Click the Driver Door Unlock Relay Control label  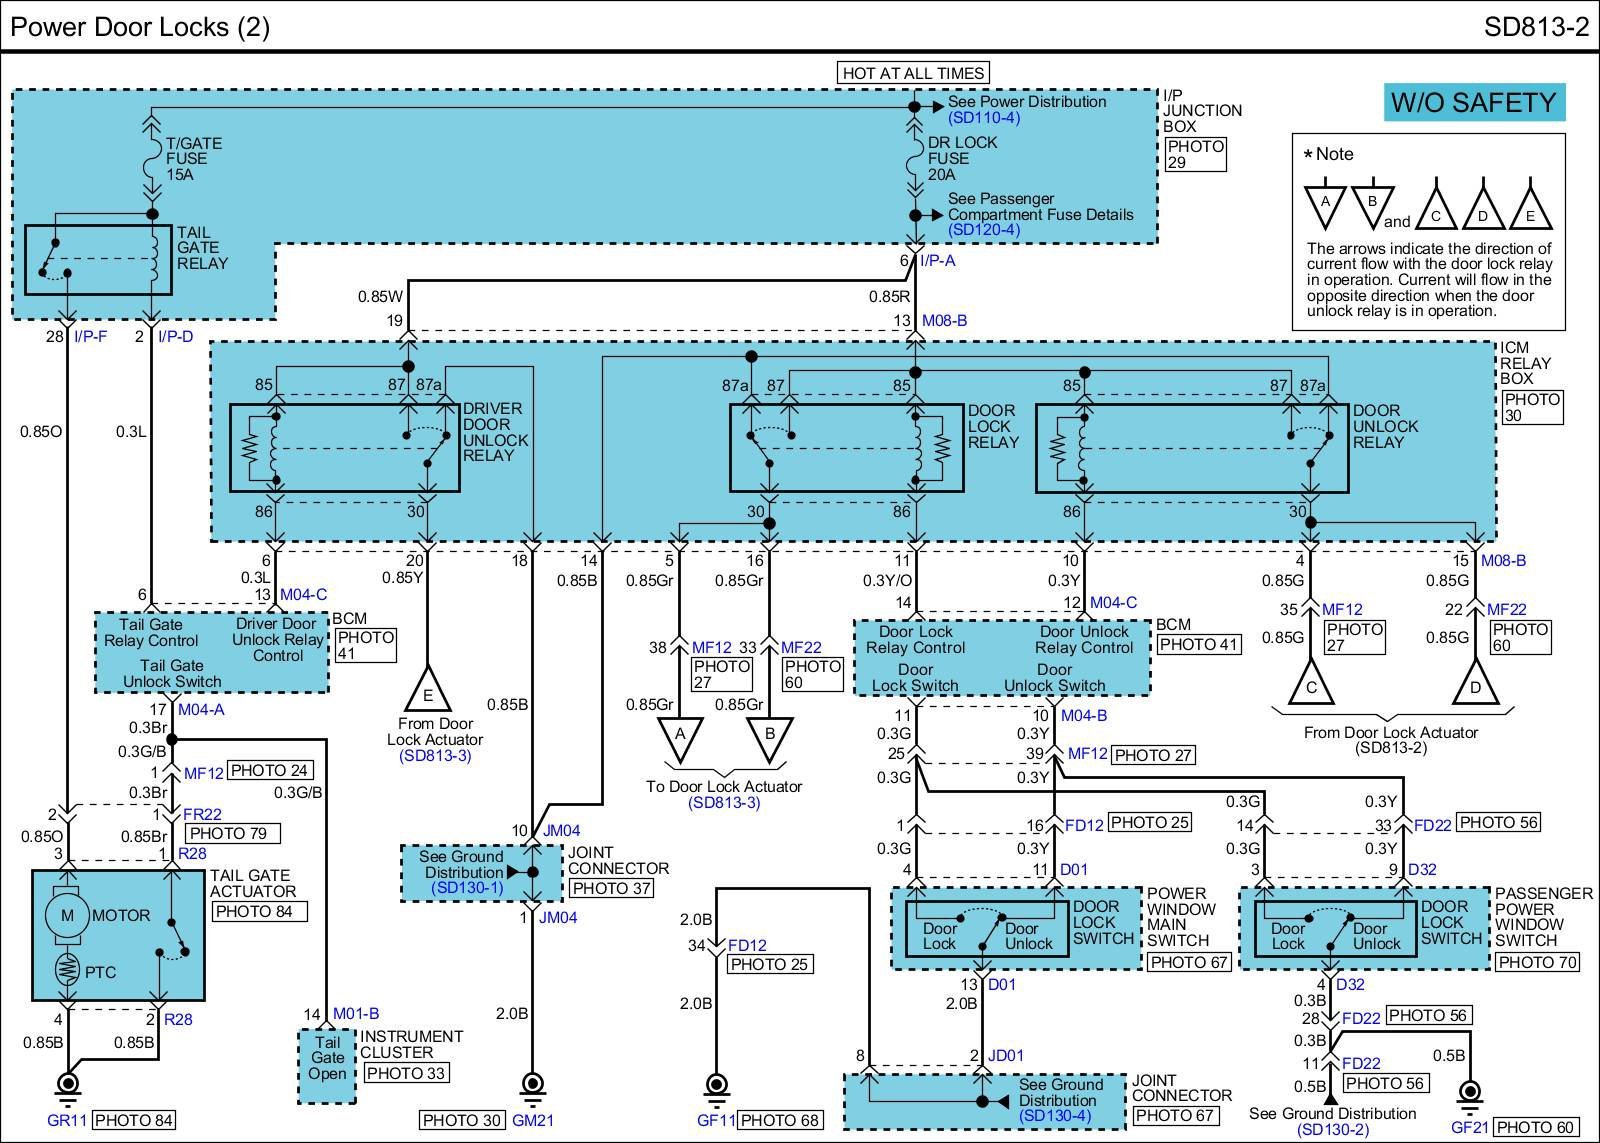click(277, 640)
